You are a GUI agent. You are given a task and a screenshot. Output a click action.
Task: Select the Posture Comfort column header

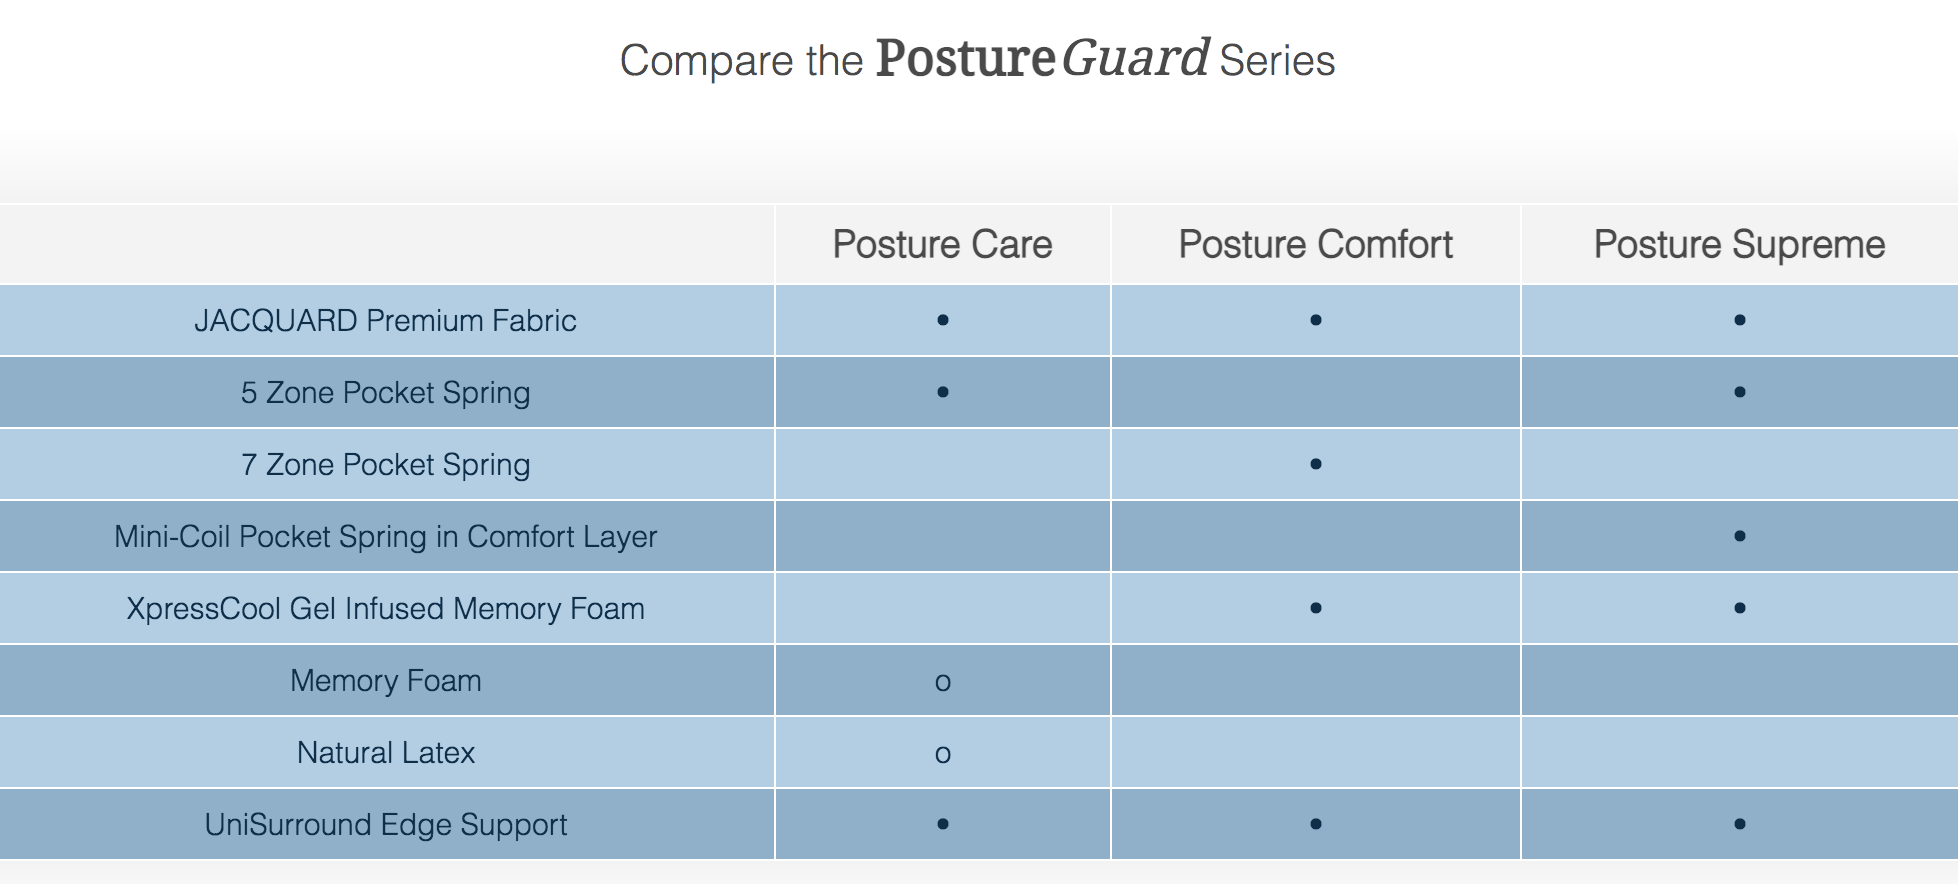pos(1315,244)
